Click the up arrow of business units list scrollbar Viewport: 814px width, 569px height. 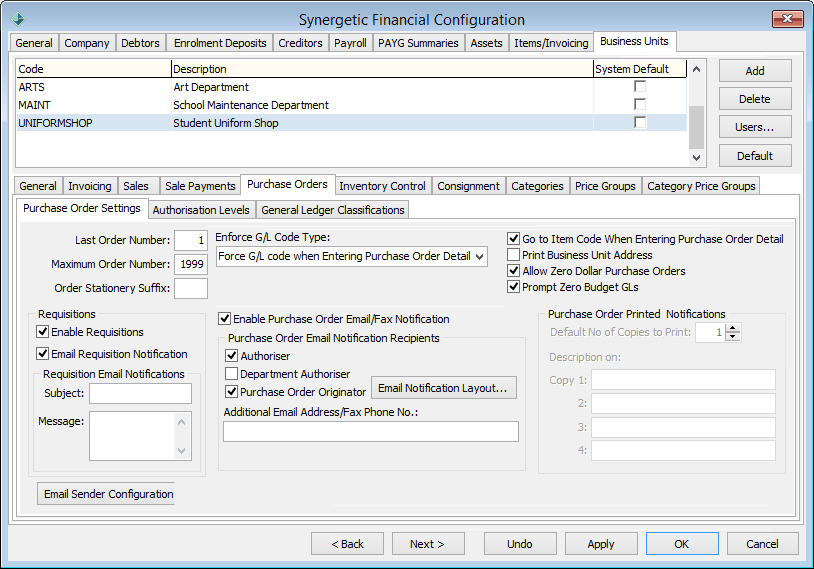pos(697,69)
